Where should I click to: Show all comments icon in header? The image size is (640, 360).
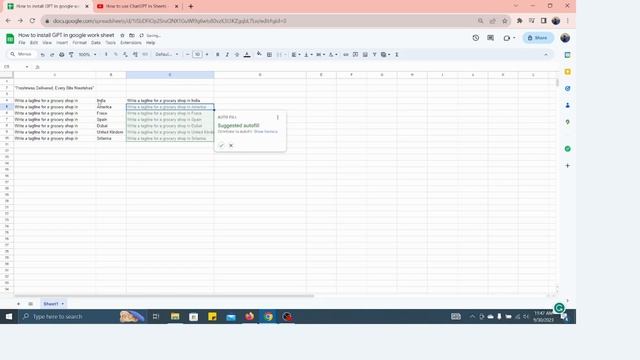tap(491, 38)
